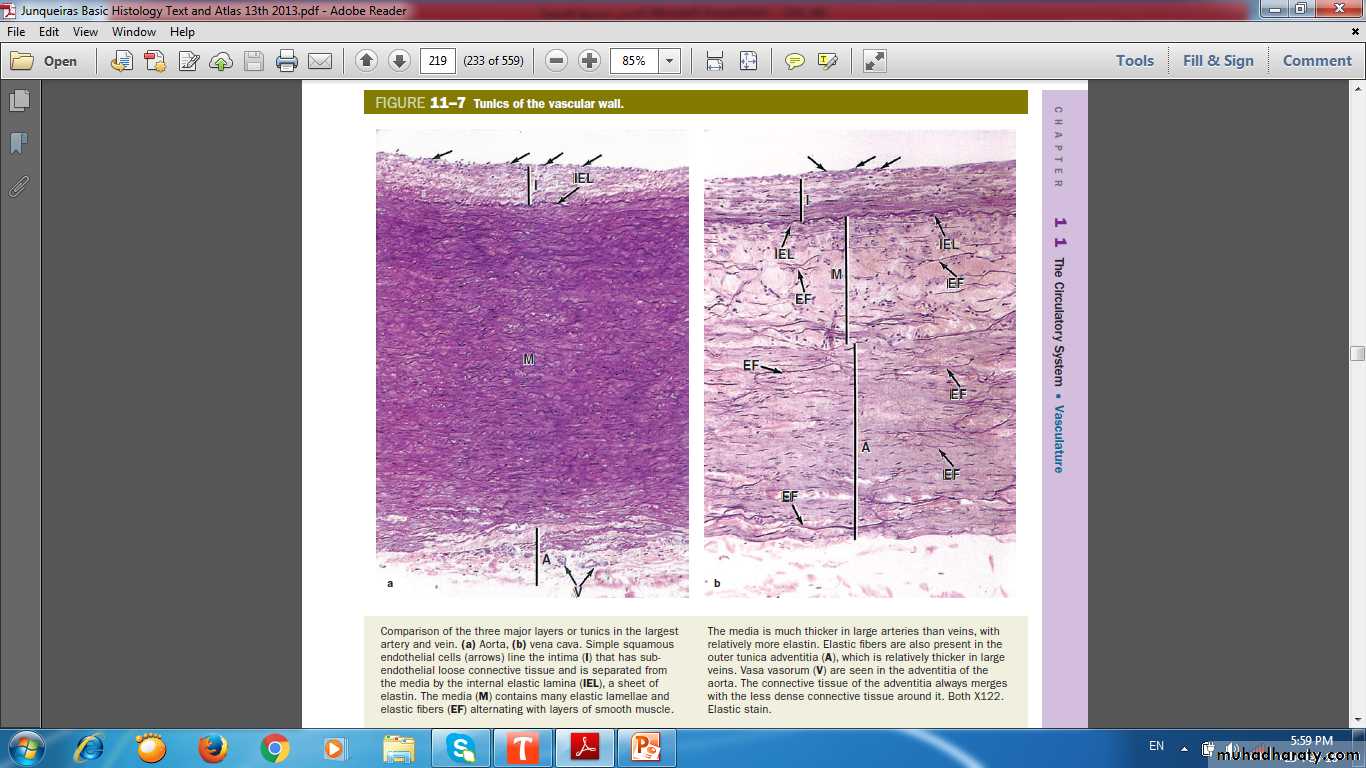This screenshot has width=1366, height=768.
Task: Open the Window menu
Action: tap(133, 32)
